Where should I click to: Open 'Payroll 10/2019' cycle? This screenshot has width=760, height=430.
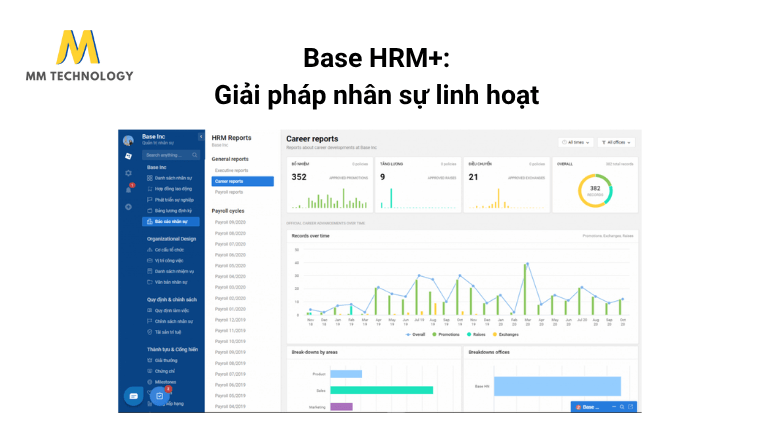[x=230, y=341]
